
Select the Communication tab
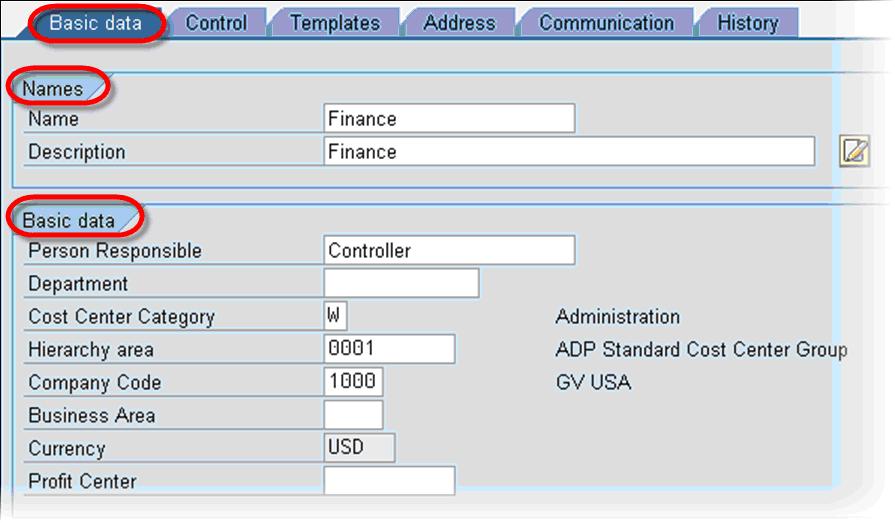click(x=606, y=23)
